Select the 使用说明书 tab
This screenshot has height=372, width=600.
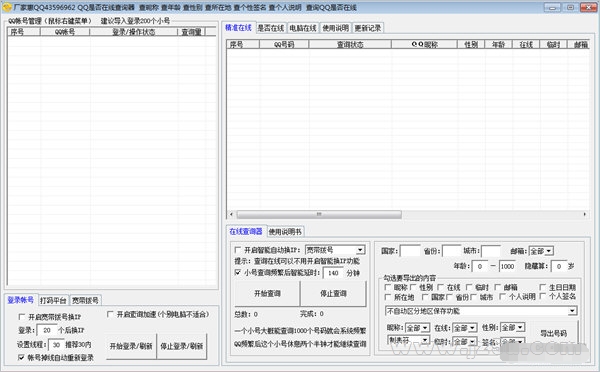(285, 232)
